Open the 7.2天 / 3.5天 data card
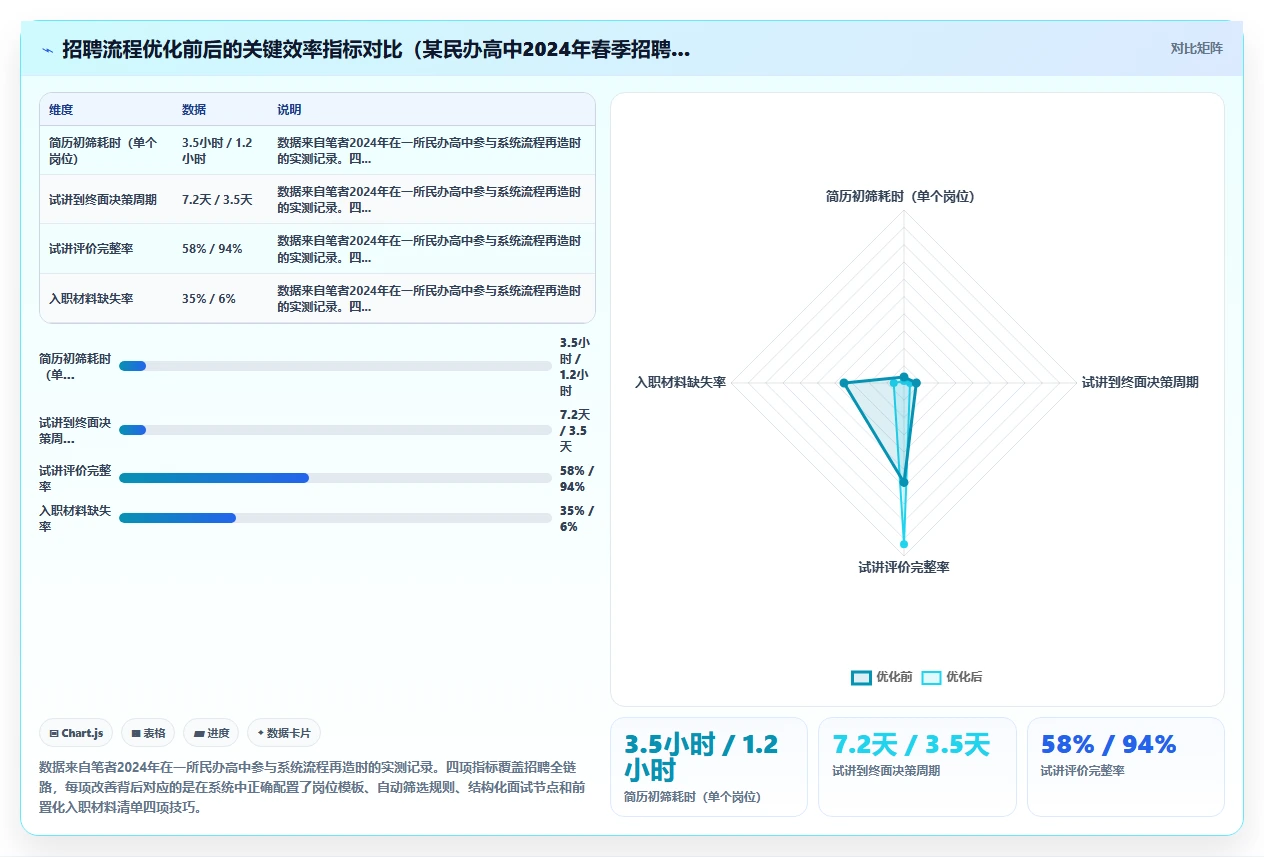The image size is (1264, 857). (x=917, y=767)
